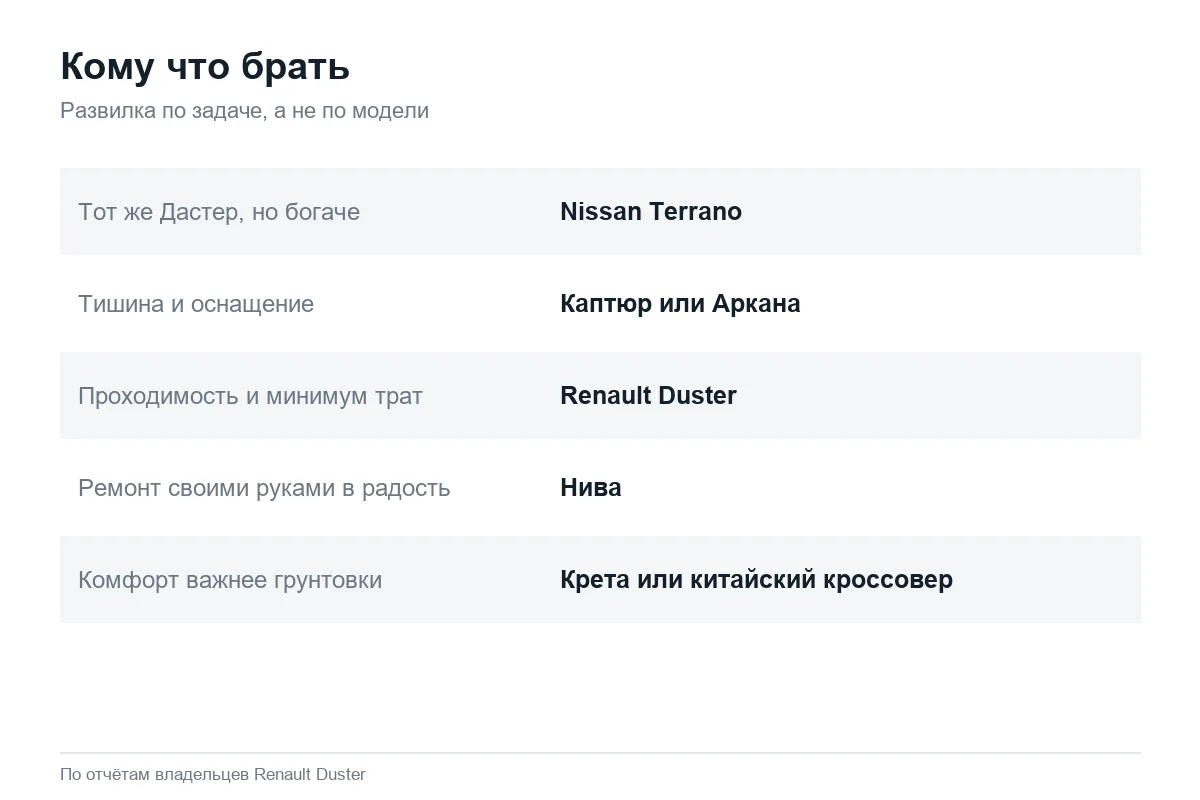This screenshot has height=800, width=1200.
Task: Click the 'Каптюр или Аркана' recommendation
Action: (x=680, y=304)
